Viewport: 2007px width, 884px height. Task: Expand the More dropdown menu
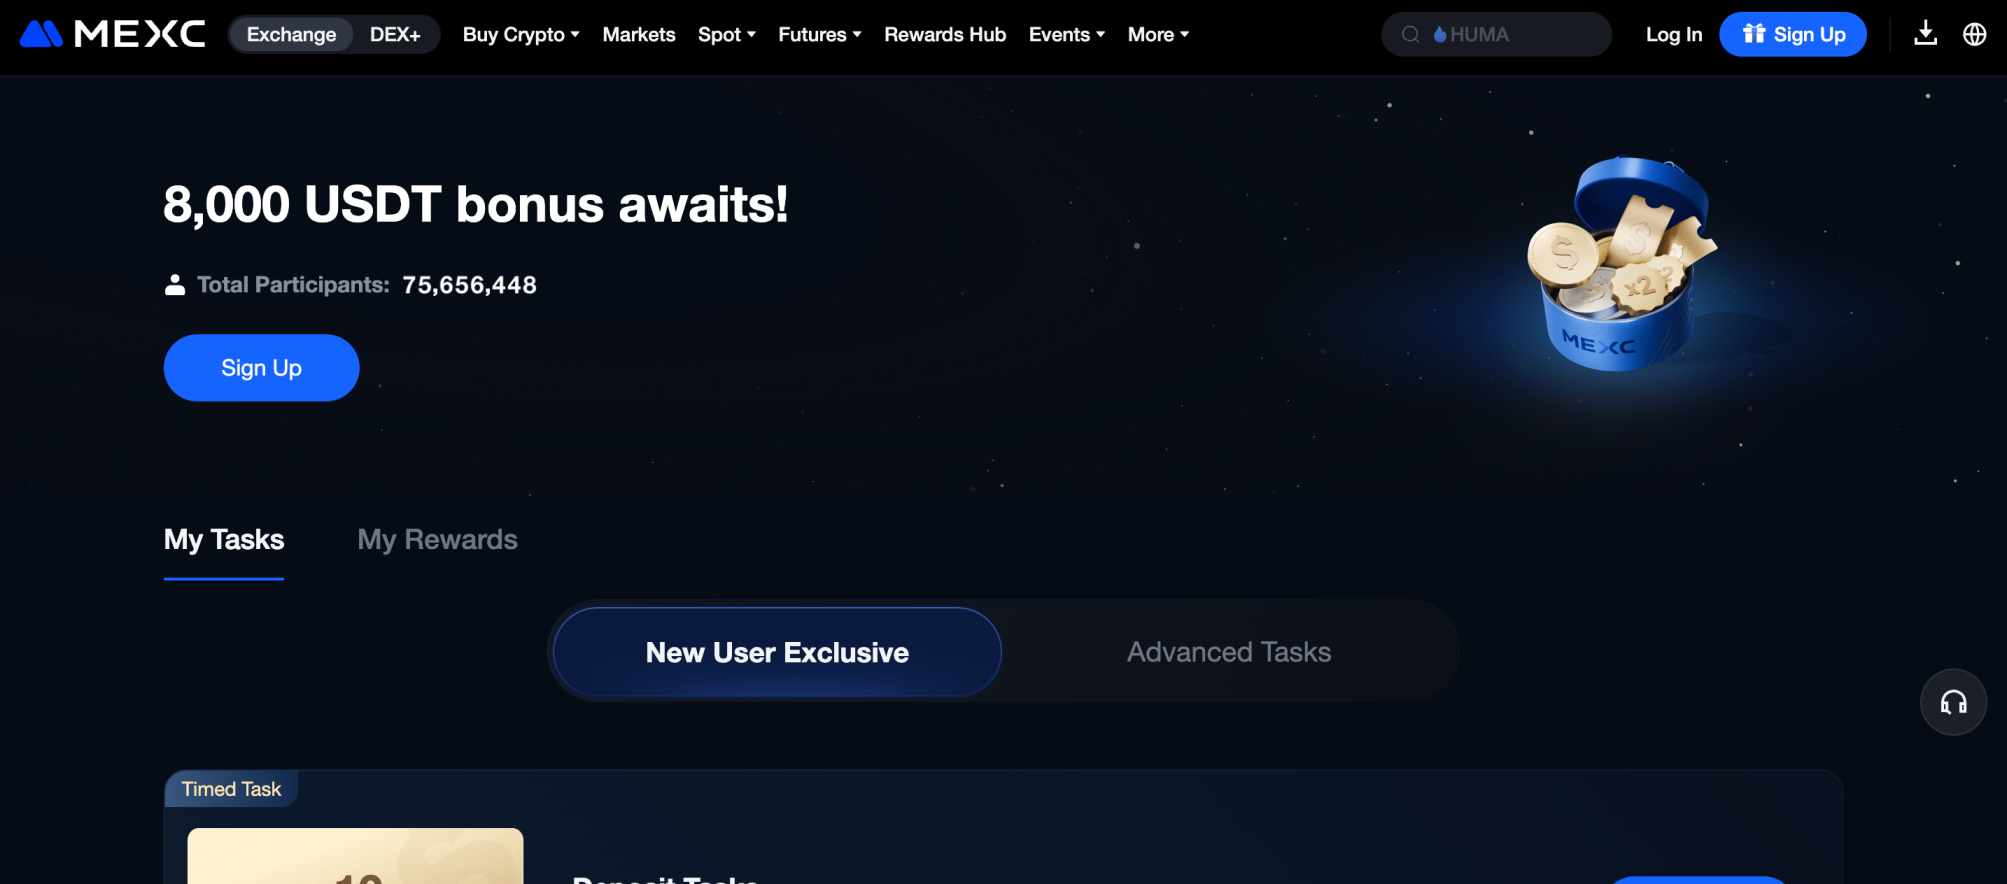pos(1158,34)
